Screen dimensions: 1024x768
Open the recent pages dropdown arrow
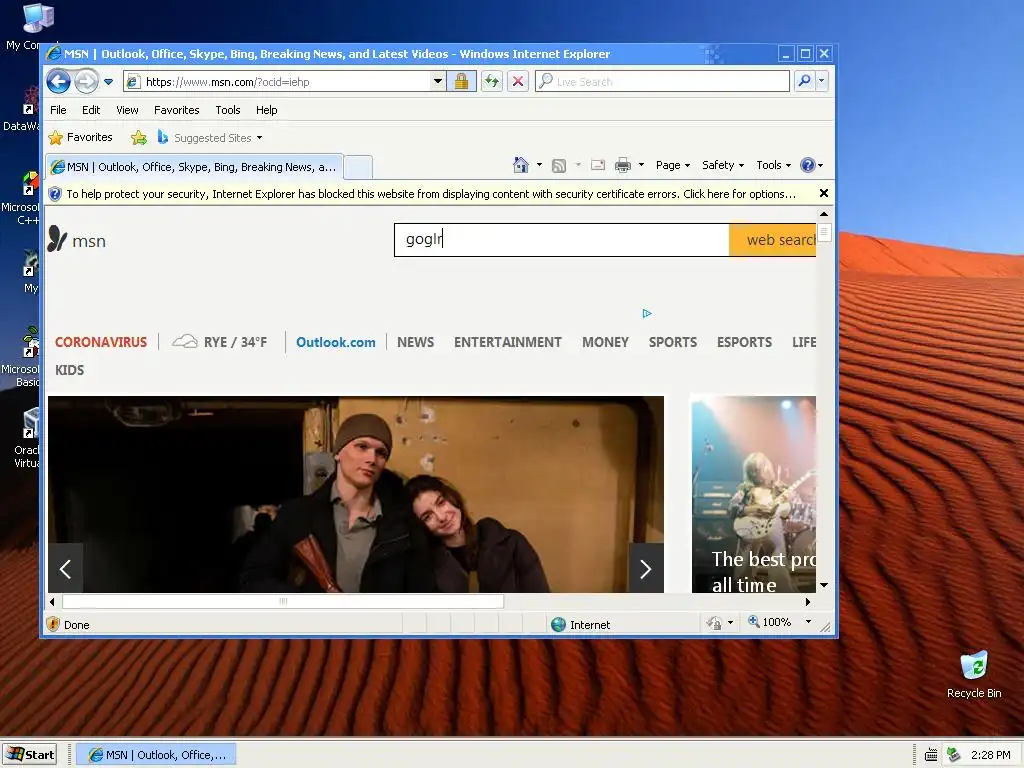108,82
